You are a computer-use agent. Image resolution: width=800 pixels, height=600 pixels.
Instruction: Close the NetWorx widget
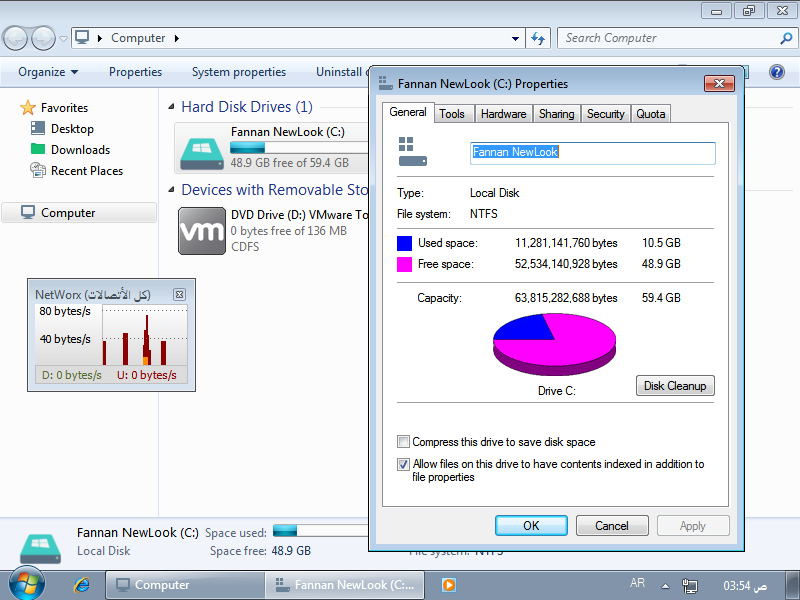179,294
